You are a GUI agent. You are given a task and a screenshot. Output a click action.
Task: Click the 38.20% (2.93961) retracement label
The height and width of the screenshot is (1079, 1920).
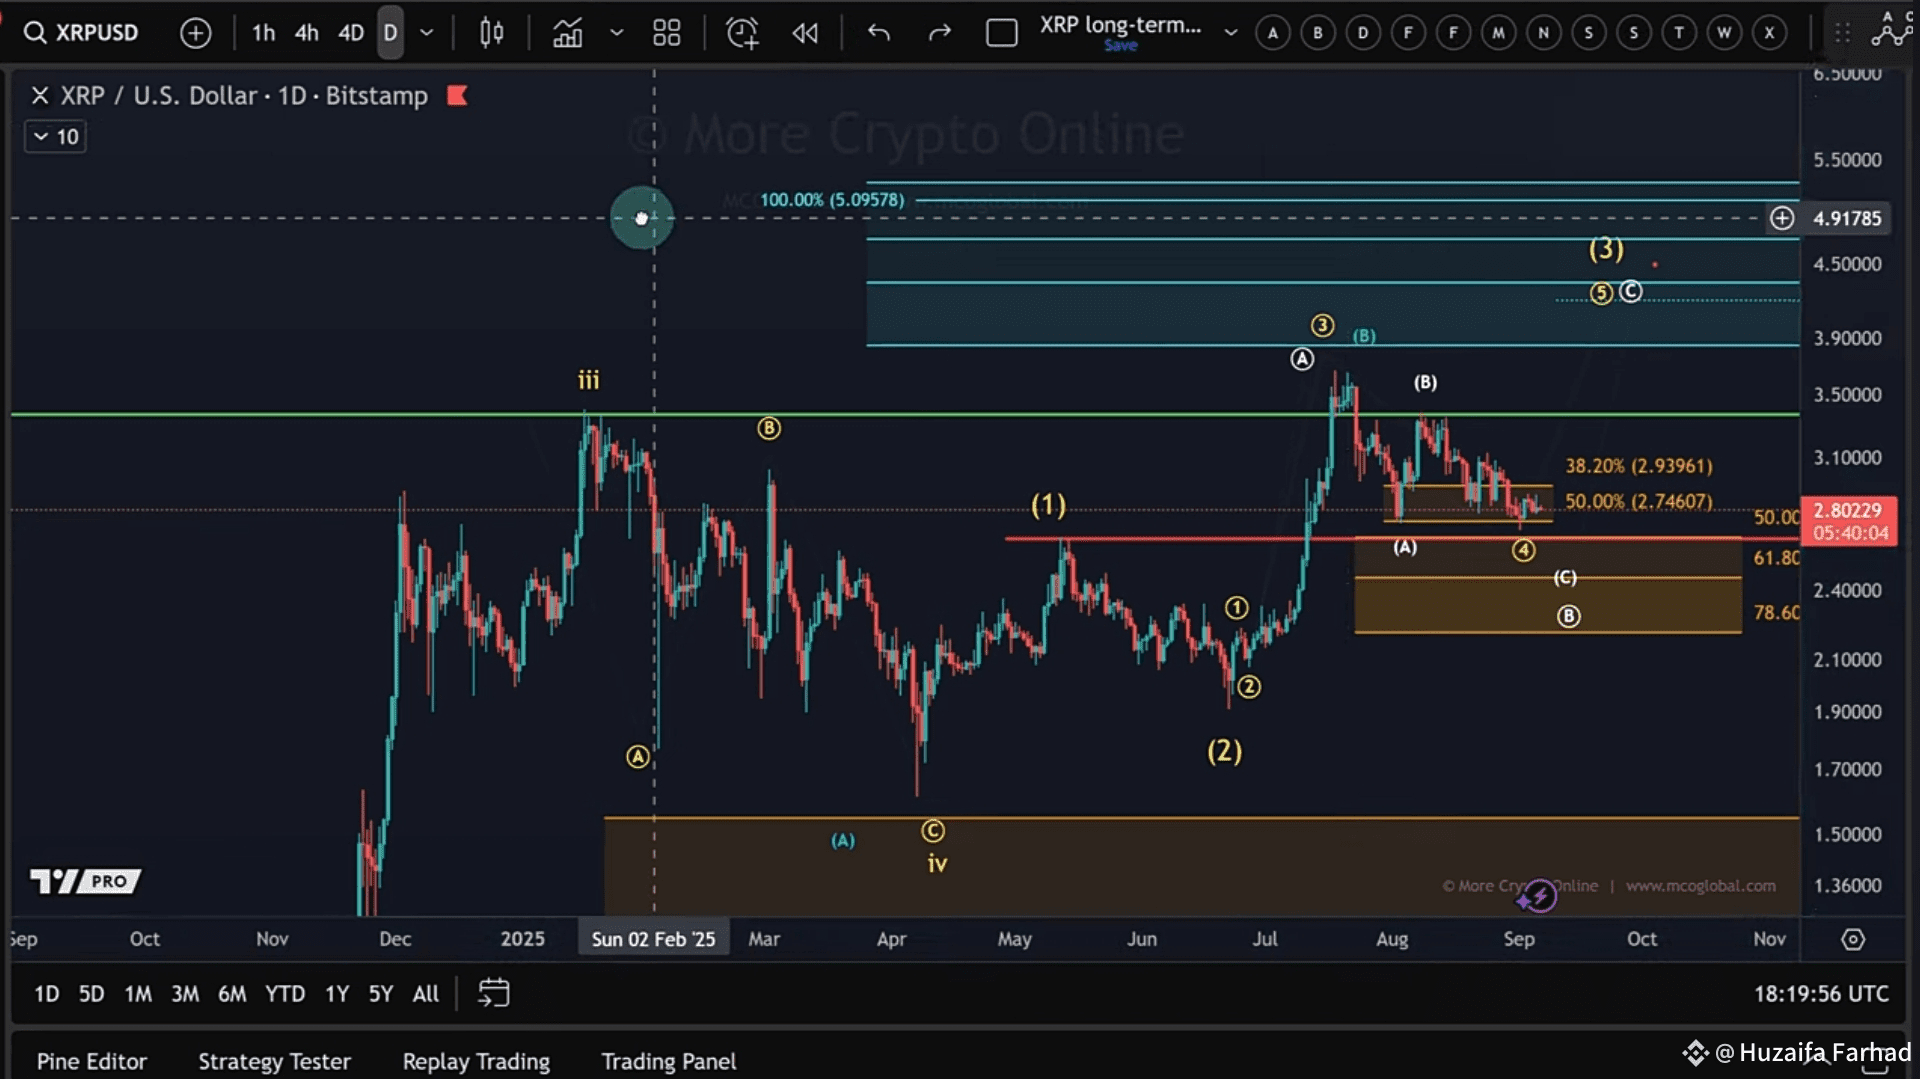coord(1639,466)
